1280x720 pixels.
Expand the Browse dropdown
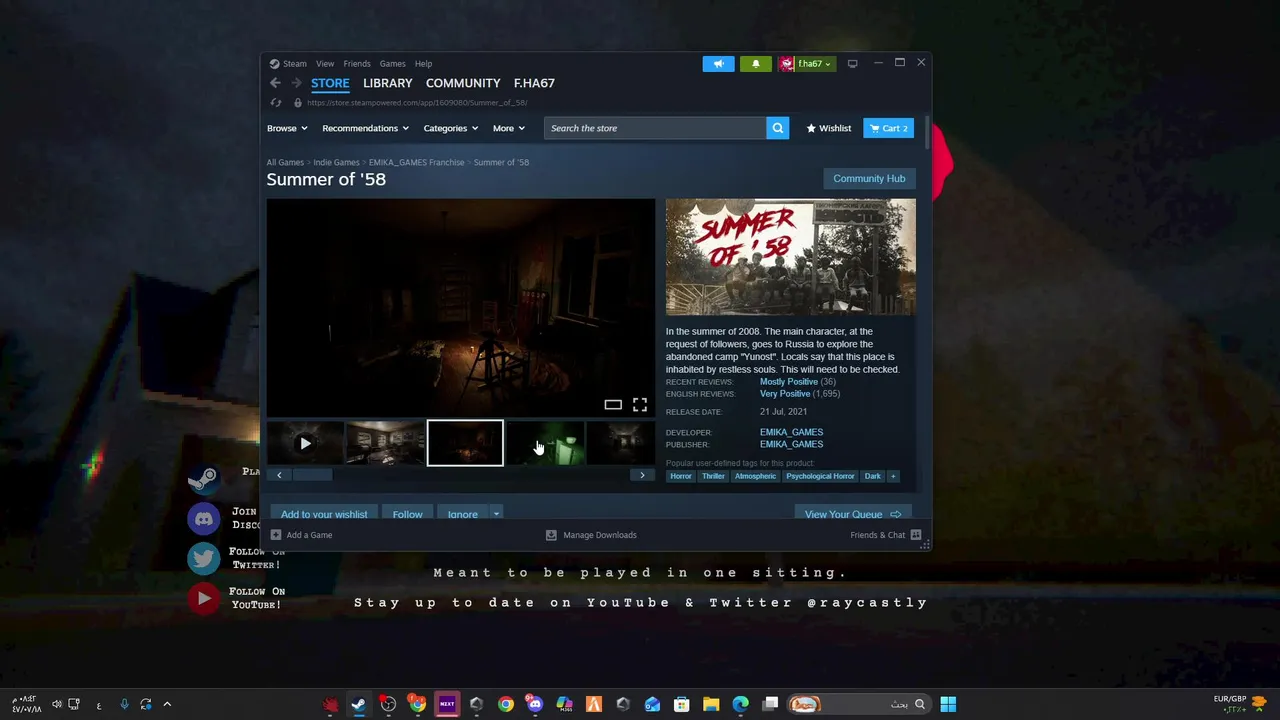pyautogui.click(x=287, y=128)
